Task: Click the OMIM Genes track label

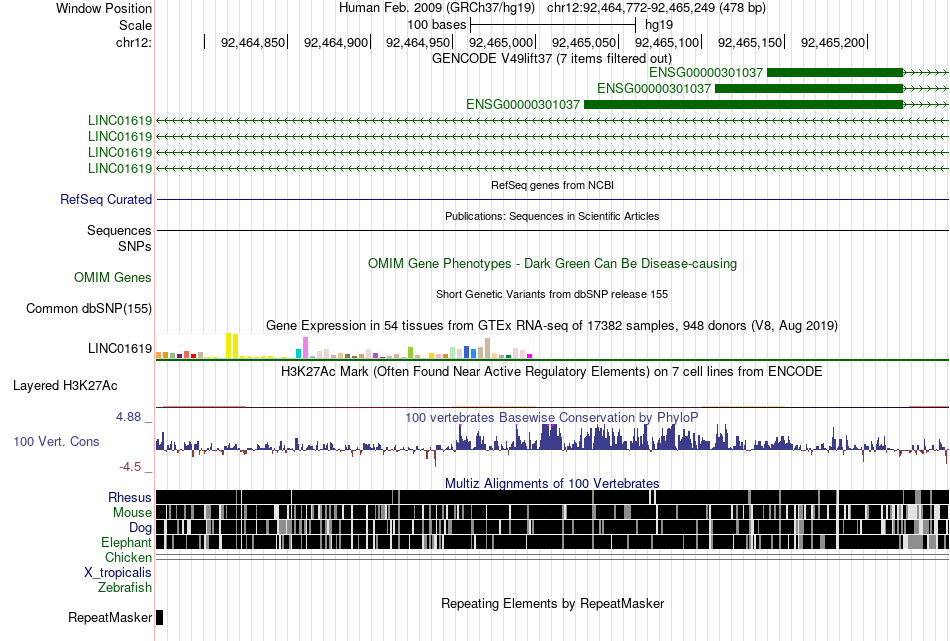Action: click(113, 277)
